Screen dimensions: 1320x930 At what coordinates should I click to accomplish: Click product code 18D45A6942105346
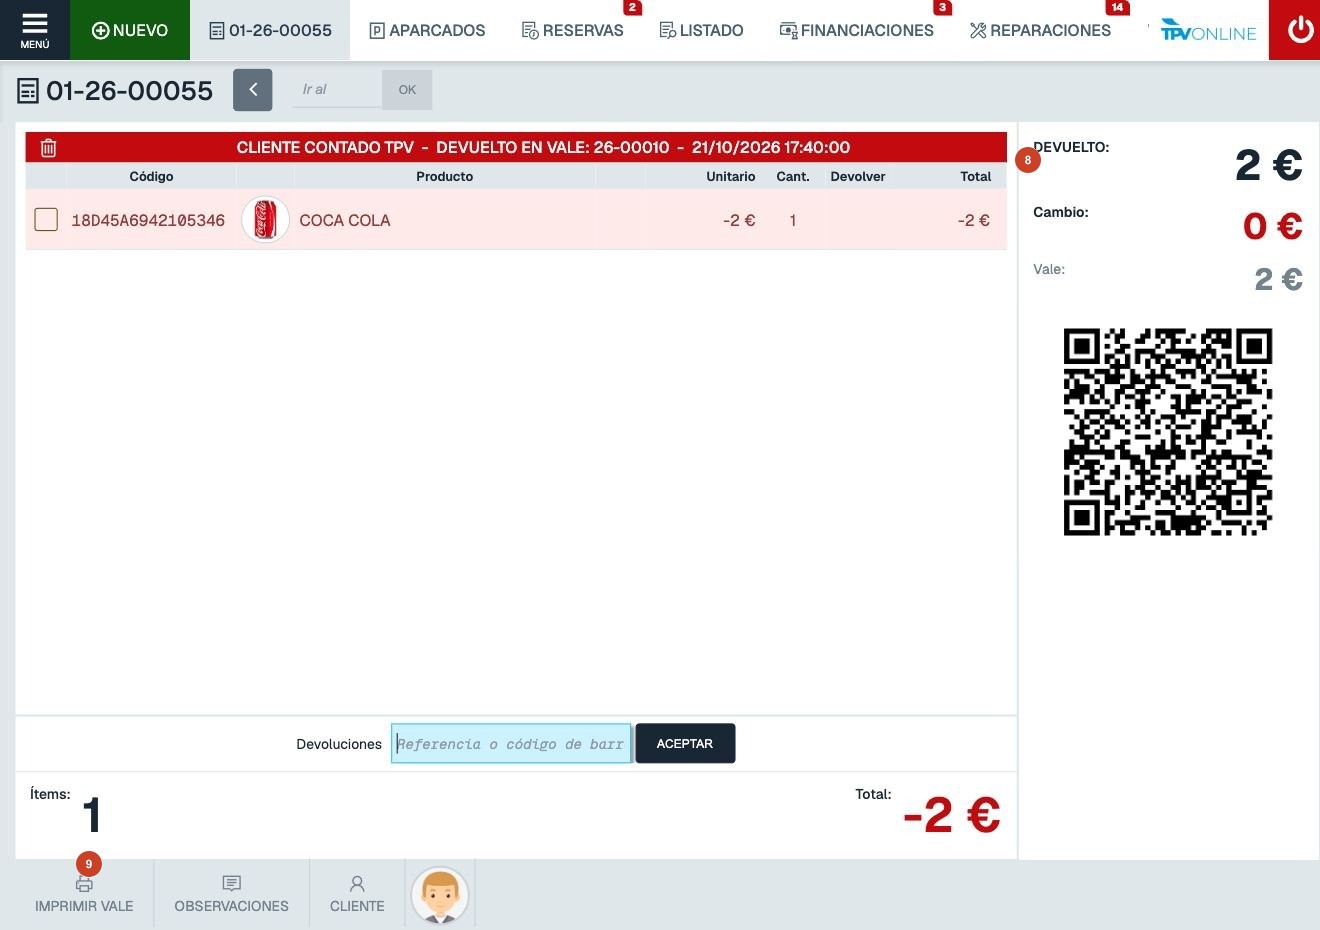click(x=148, y=220)
